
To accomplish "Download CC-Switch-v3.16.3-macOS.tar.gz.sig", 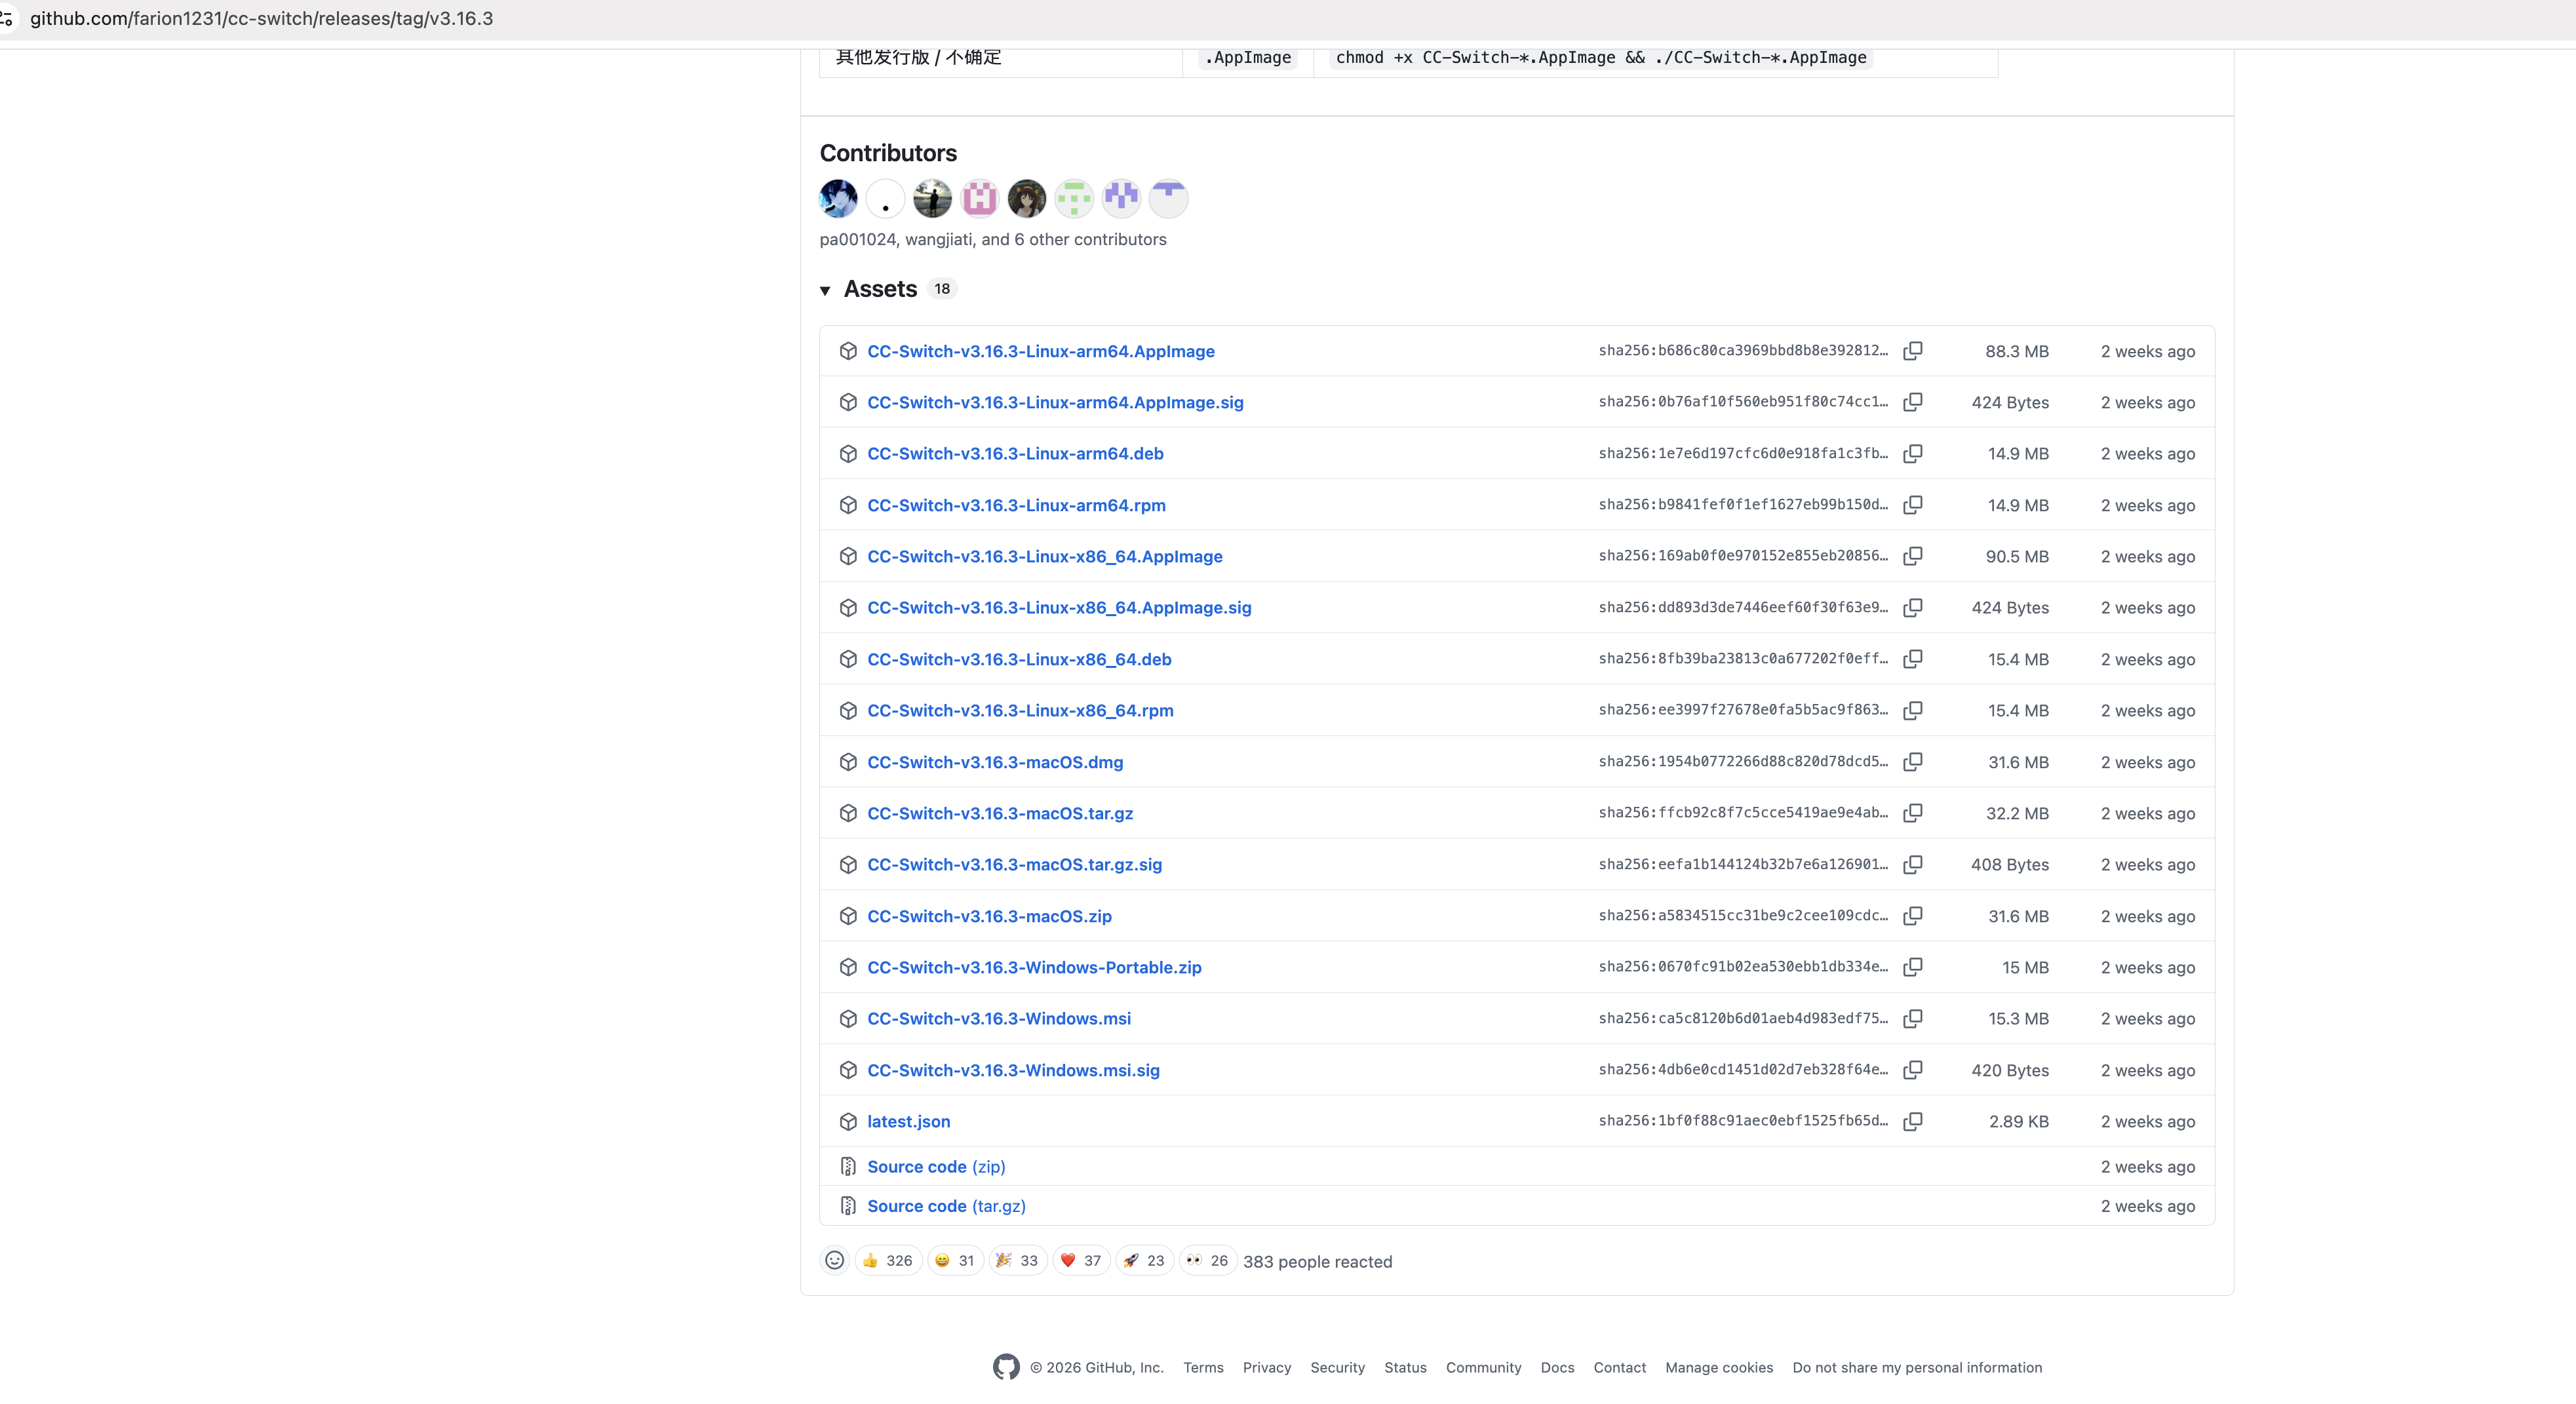I will tap(1014, 864).
